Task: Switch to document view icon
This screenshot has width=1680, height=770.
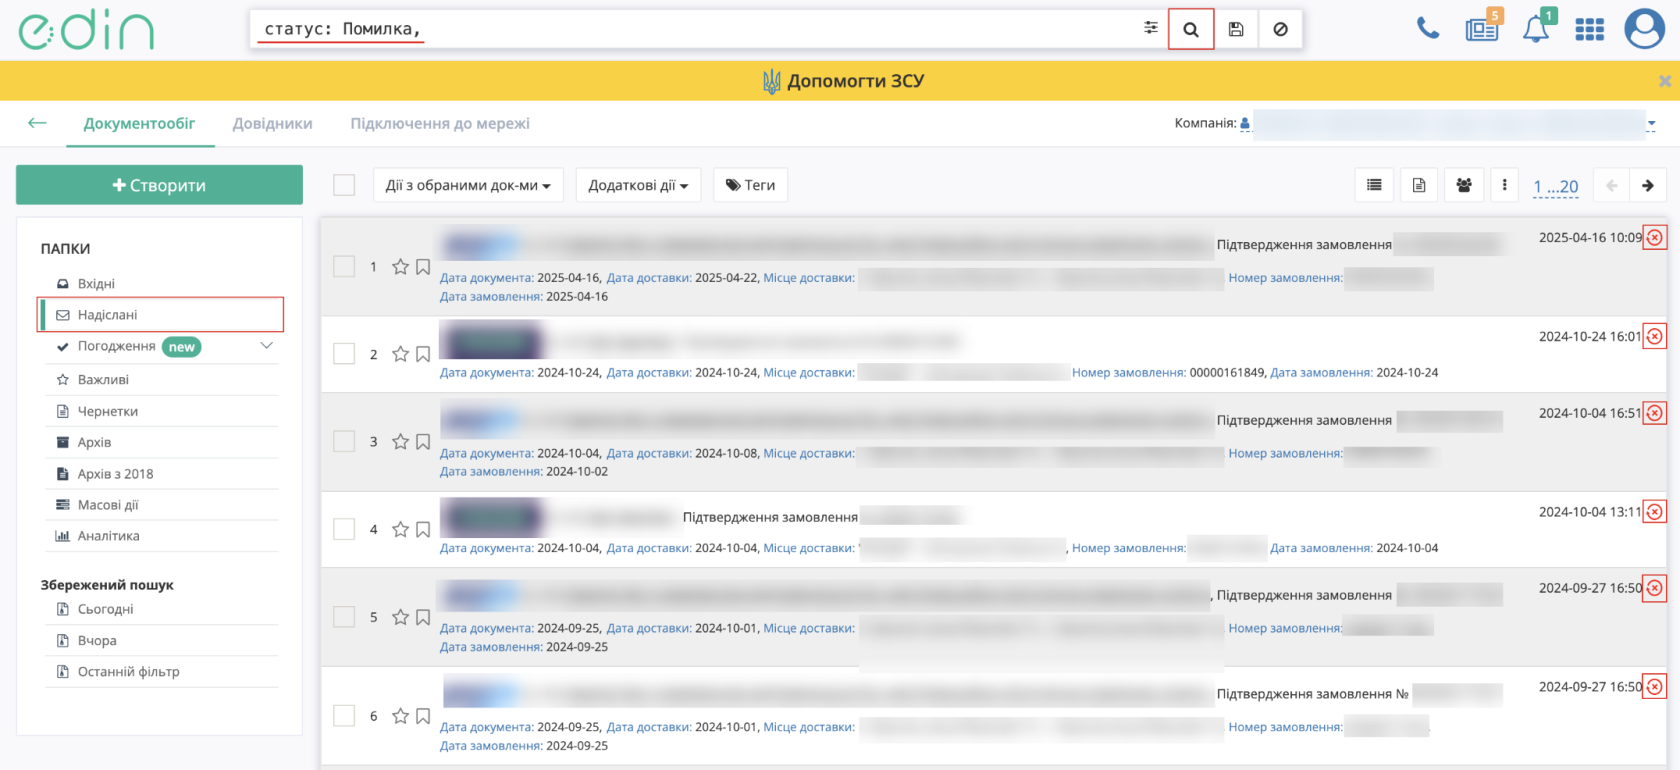Action: (1419, 185)
